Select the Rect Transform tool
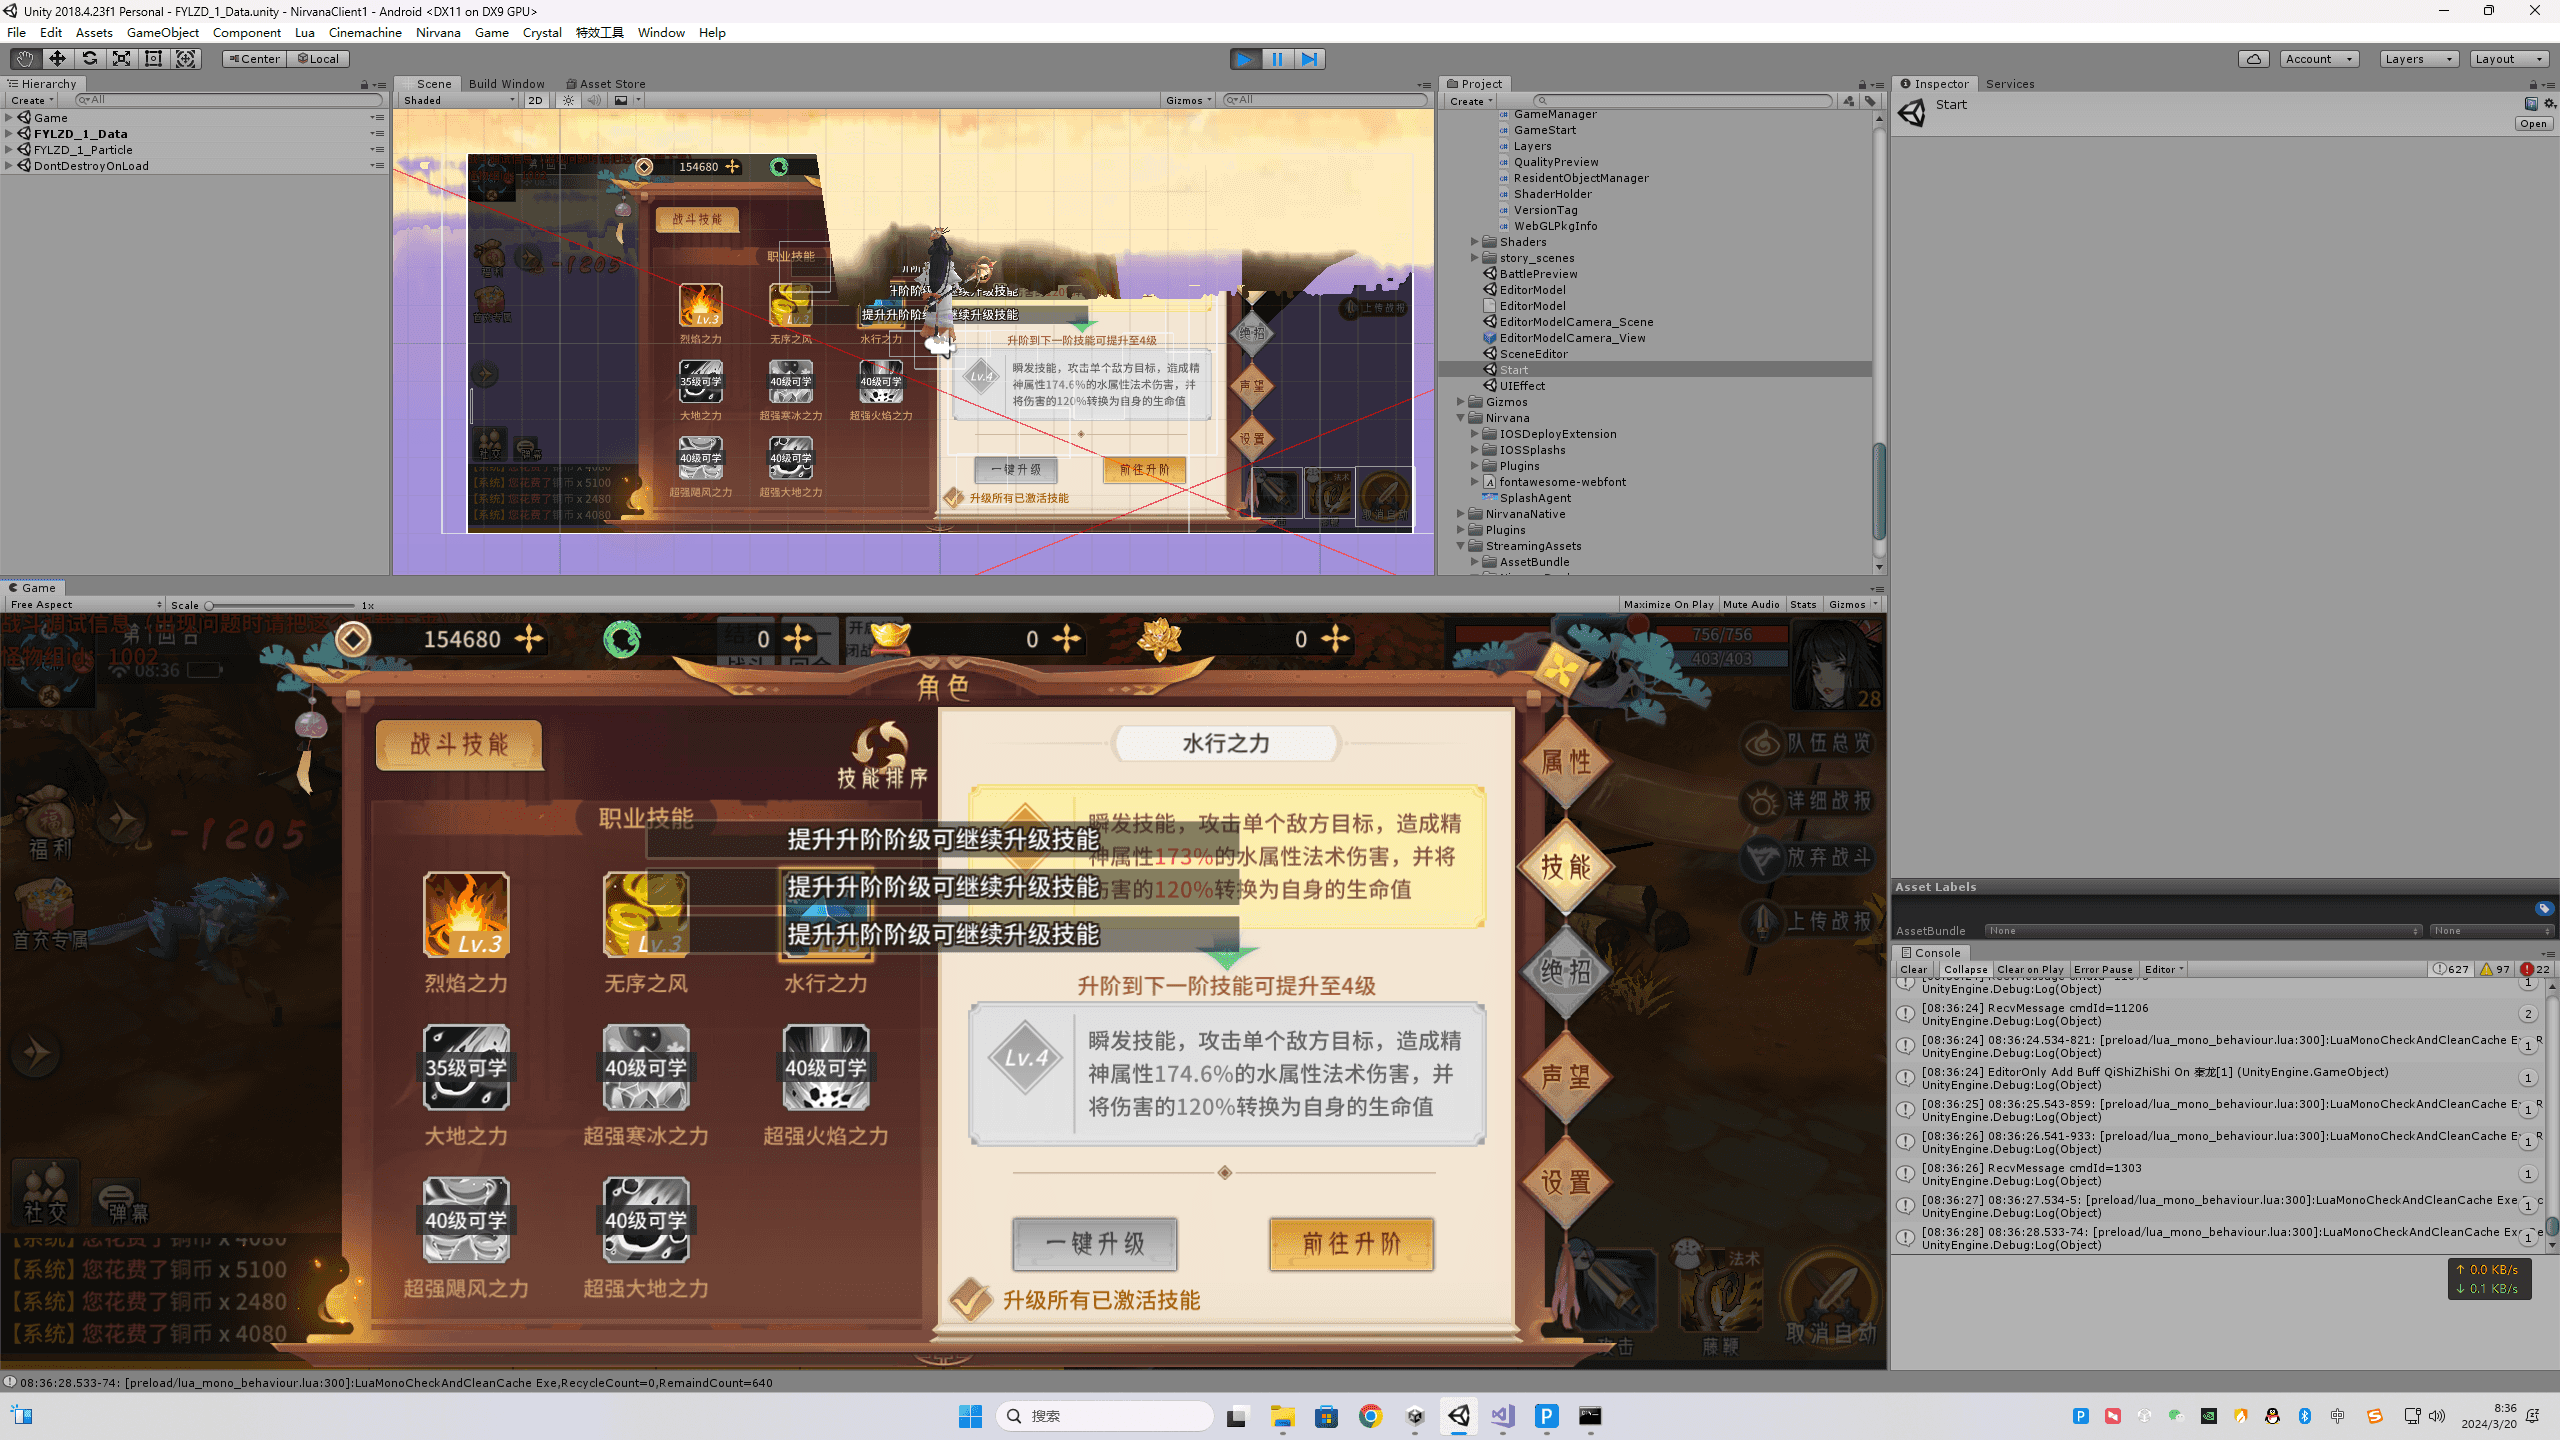Screen dimensions: 2560x1440 point(153,59)
